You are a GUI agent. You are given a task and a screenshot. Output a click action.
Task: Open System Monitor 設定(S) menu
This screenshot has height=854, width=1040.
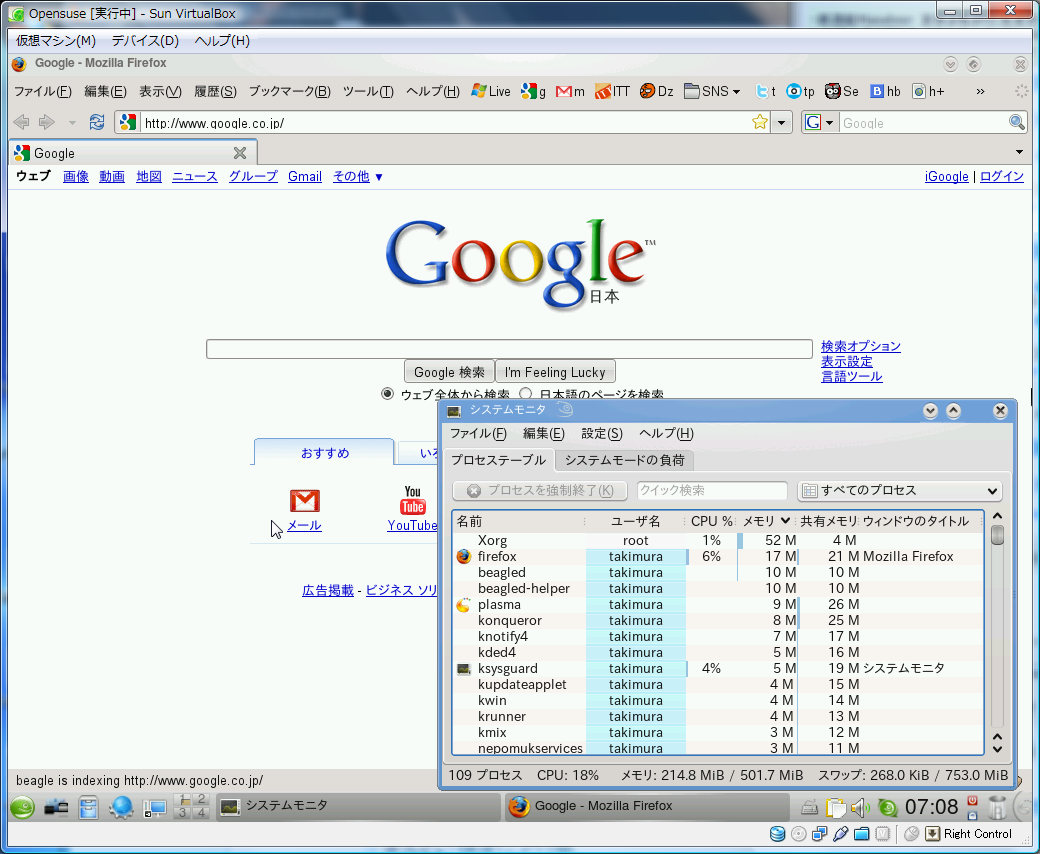[602, 434]
